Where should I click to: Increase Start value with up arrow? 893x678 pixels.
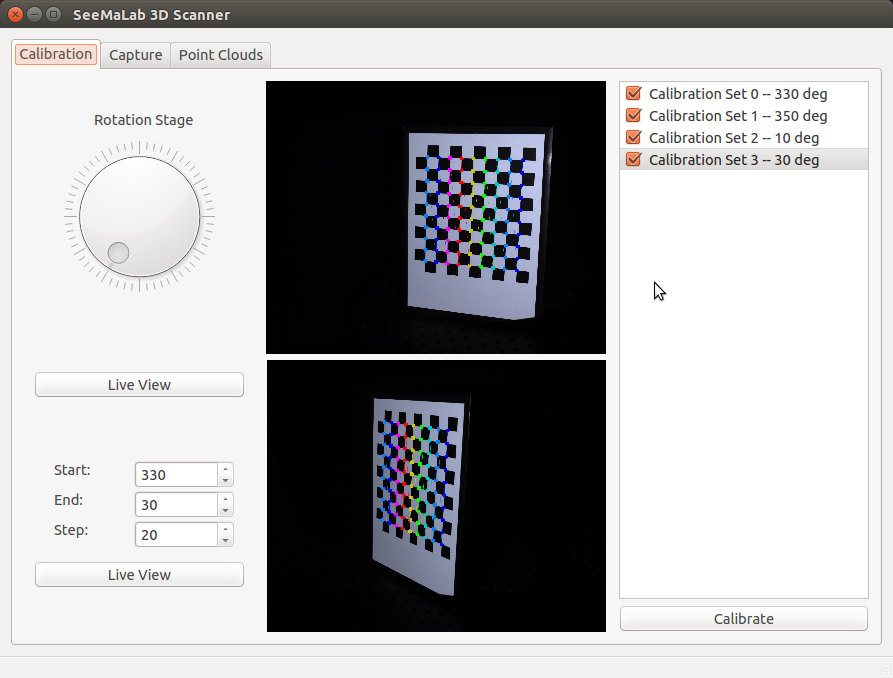(x=226, y=469)
